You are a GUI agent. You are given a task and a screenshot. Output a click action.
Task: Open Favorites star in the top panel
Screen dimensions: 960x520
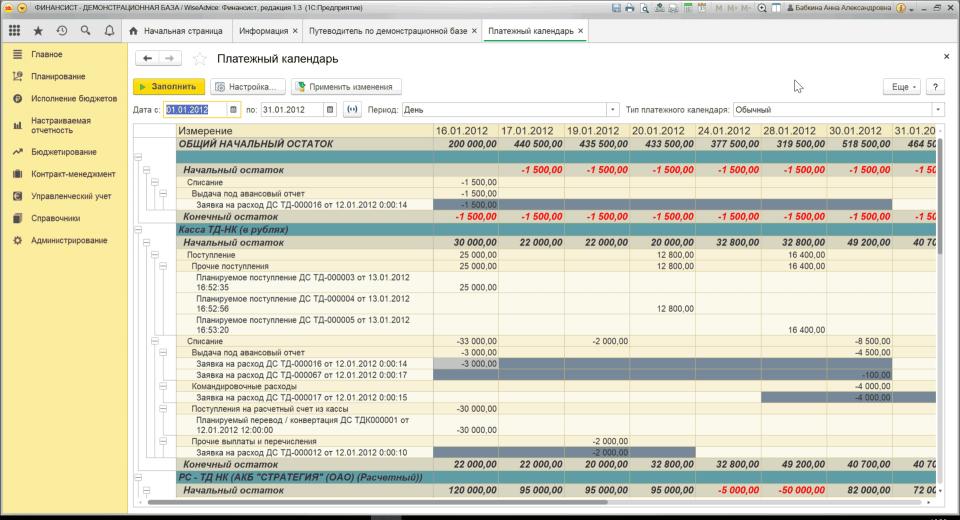(x=38, y=31)
